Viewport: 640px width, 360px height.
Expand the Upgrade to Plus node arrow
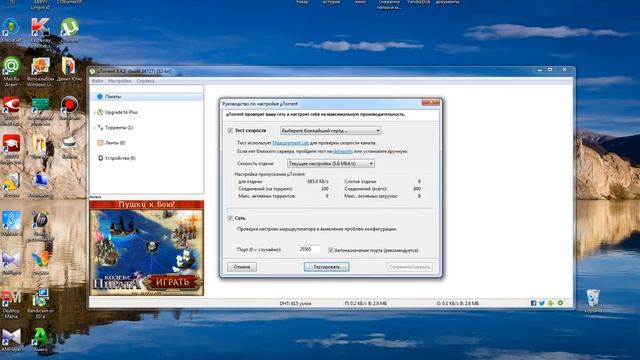(x=94, y=112)
